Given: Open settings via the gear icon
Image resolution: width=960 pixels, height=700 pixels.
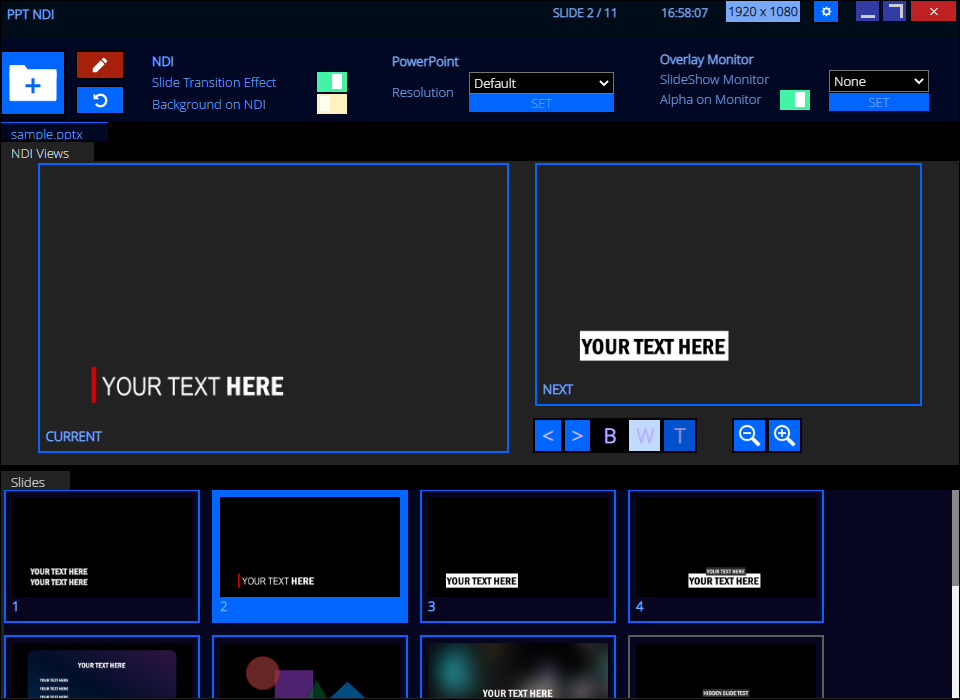Looking at the screenshot, I should tap(826, 12).
